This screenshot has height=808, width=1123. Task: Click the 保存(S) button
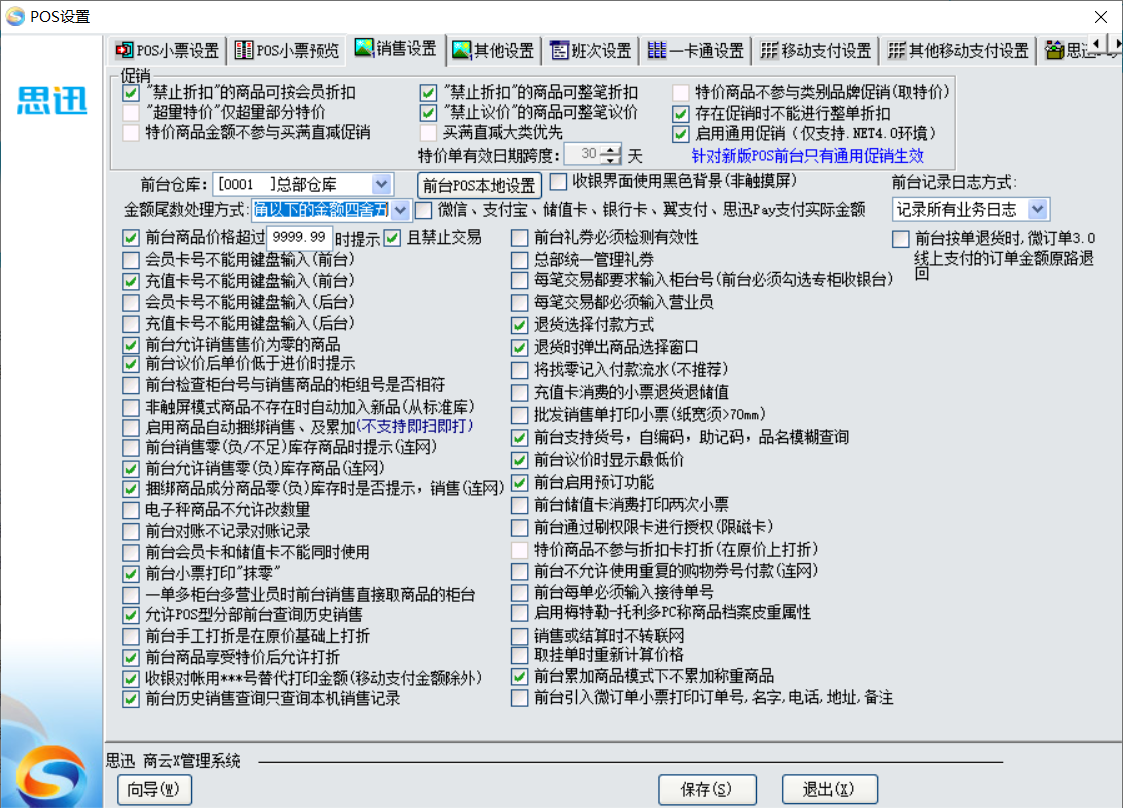click(x=707, y=789)
